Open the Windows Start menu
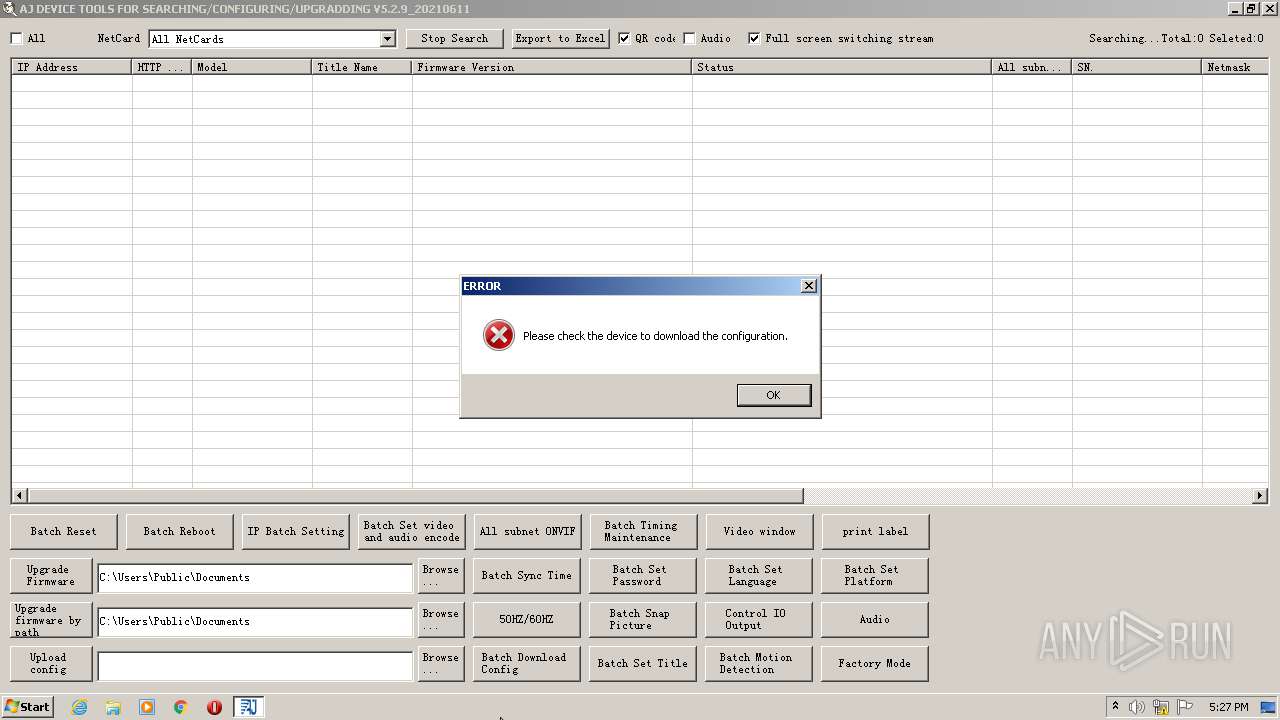This screenshot has height=720, width=1280. [x=28, y=707]
